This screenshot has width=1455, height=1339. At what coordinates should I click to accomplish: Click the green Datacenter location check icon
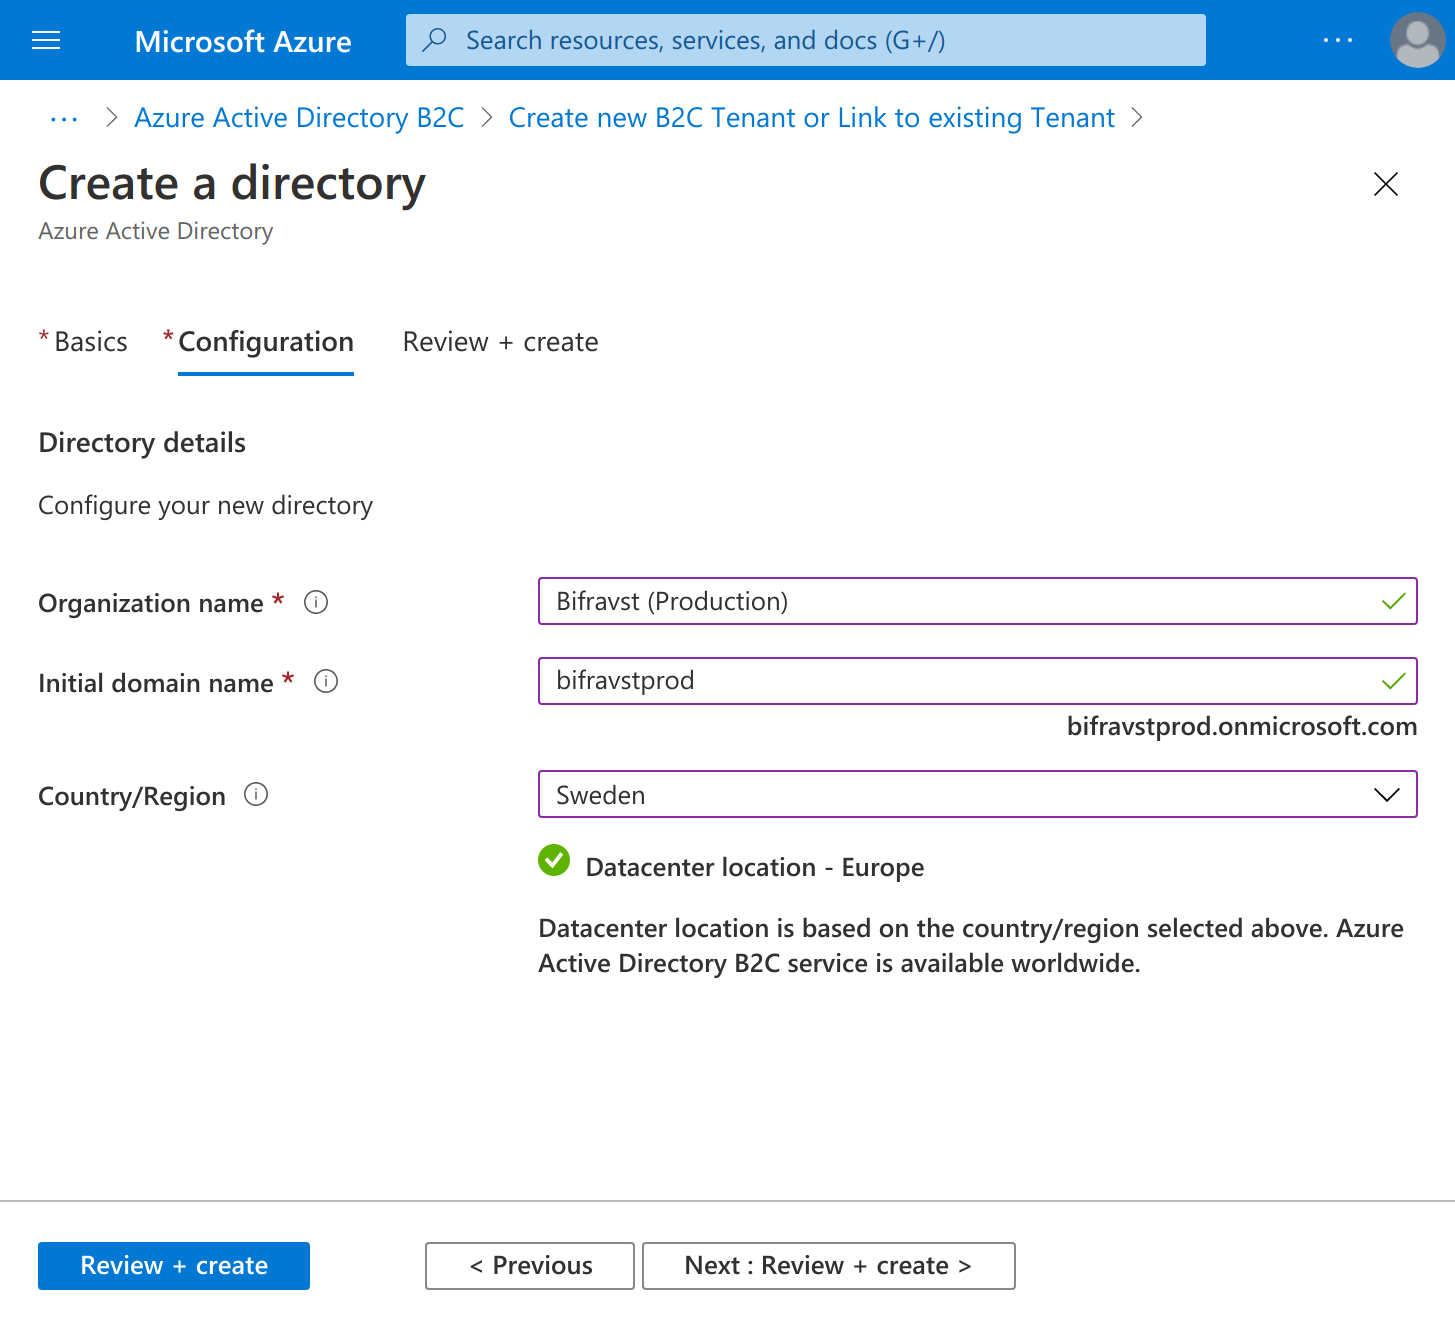click(554, 860)
